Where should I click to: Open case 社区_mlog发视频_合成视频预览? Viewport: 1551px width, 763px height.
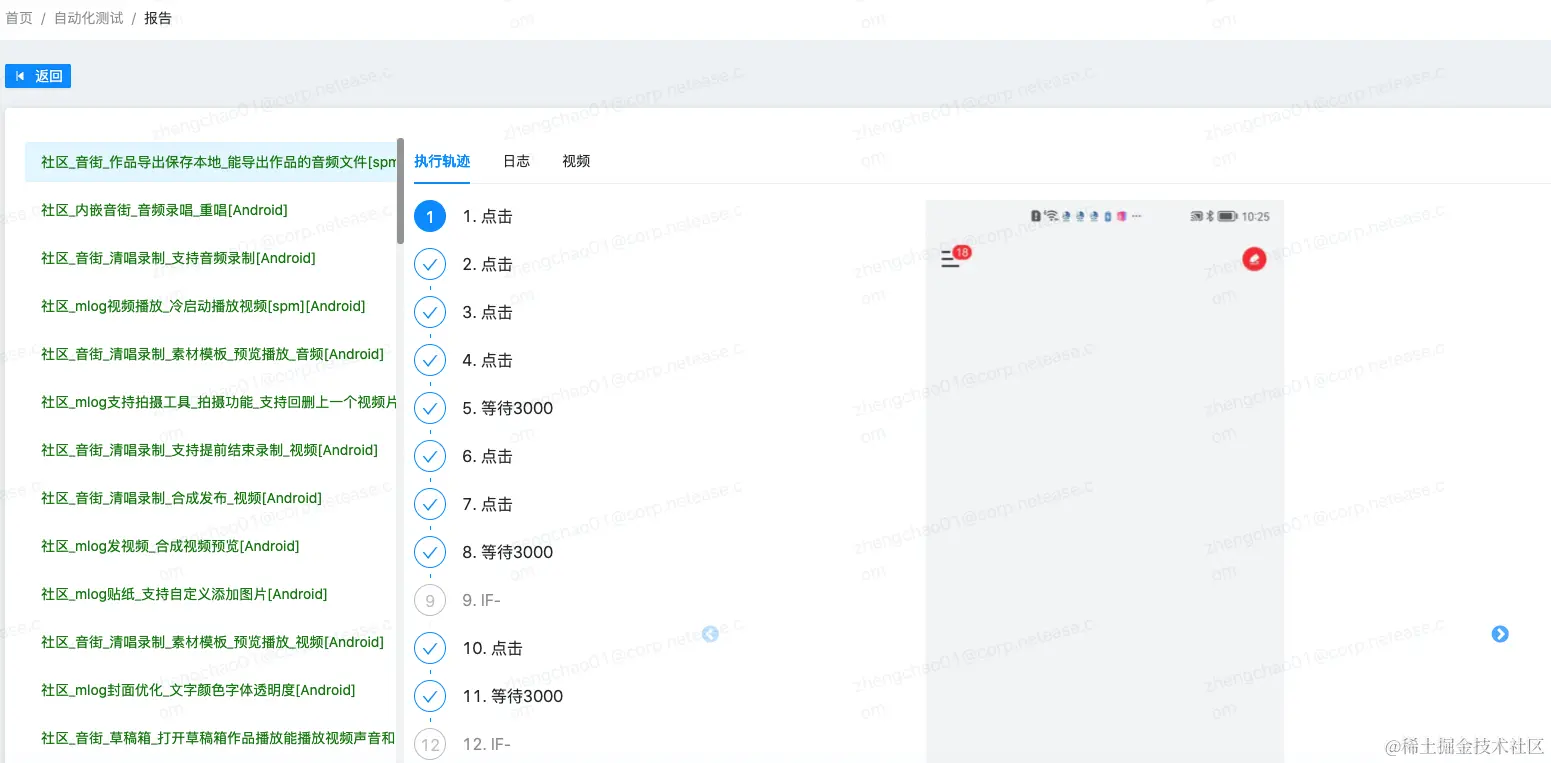pyautogui.click(x=170, y=546)
